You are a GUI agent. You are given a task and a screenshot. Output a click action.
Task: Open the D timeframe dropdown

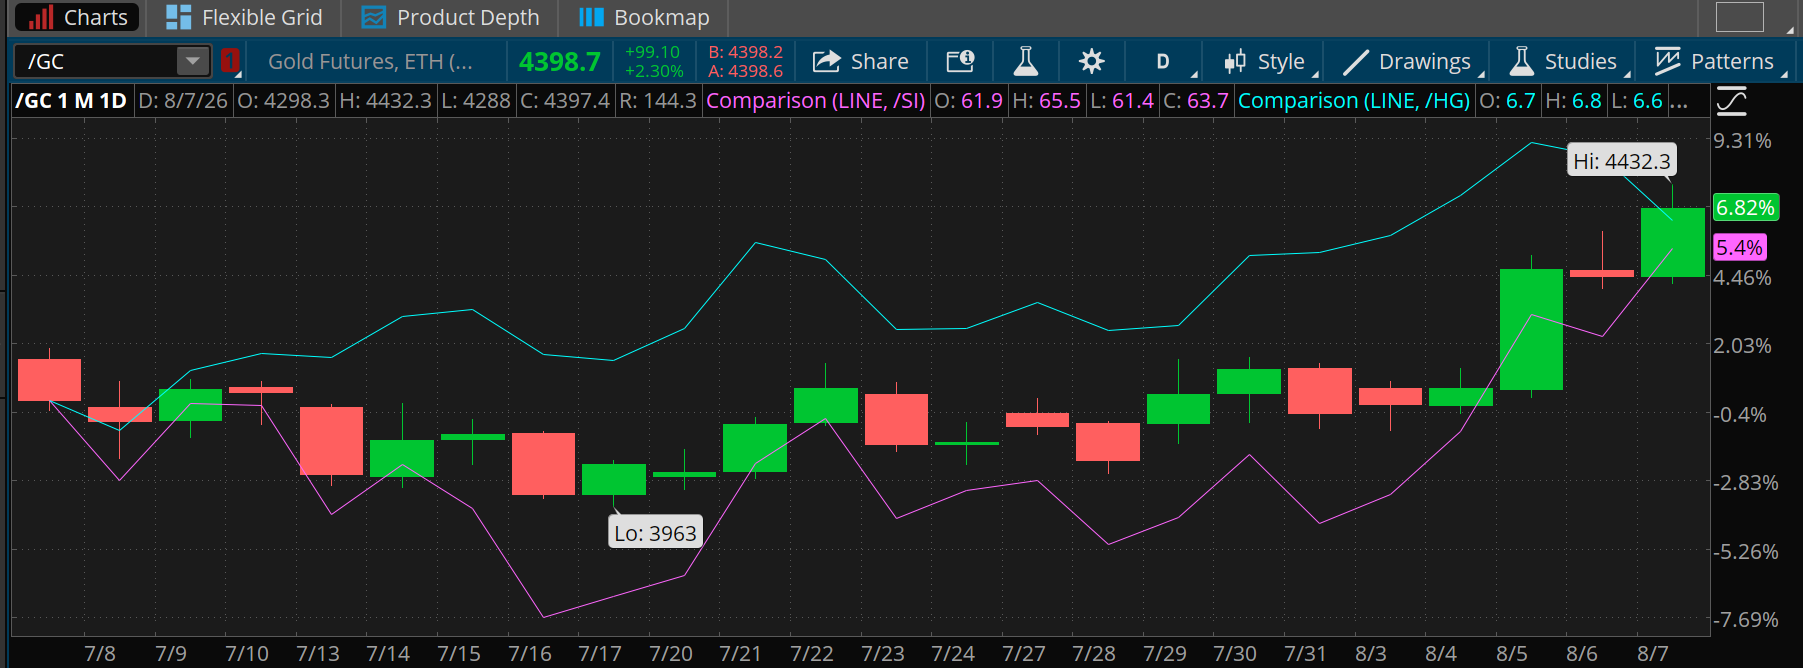(x=1164, y=61)
